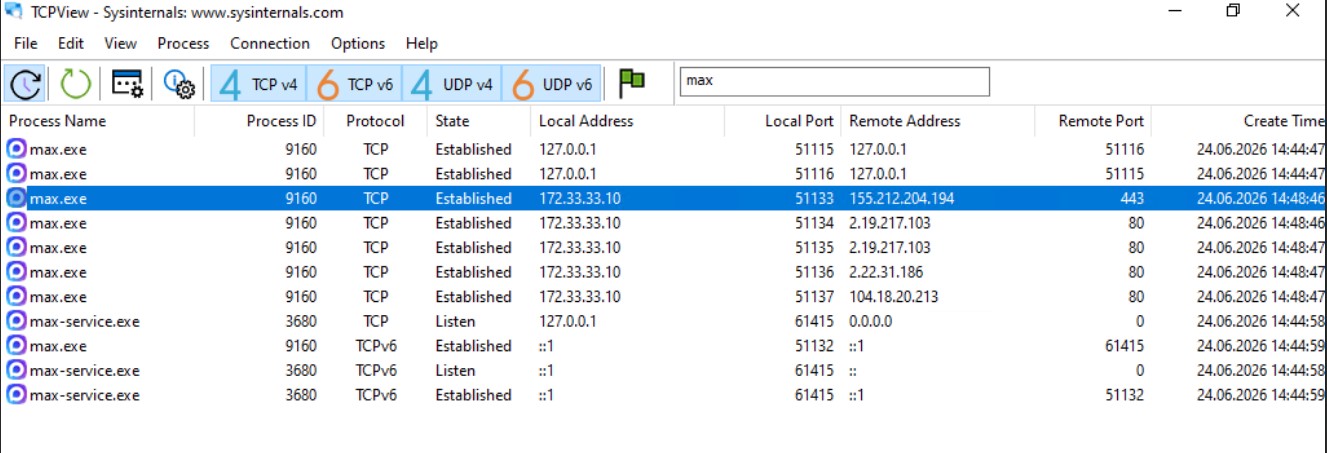Open the Connection menu

[270, 43]
